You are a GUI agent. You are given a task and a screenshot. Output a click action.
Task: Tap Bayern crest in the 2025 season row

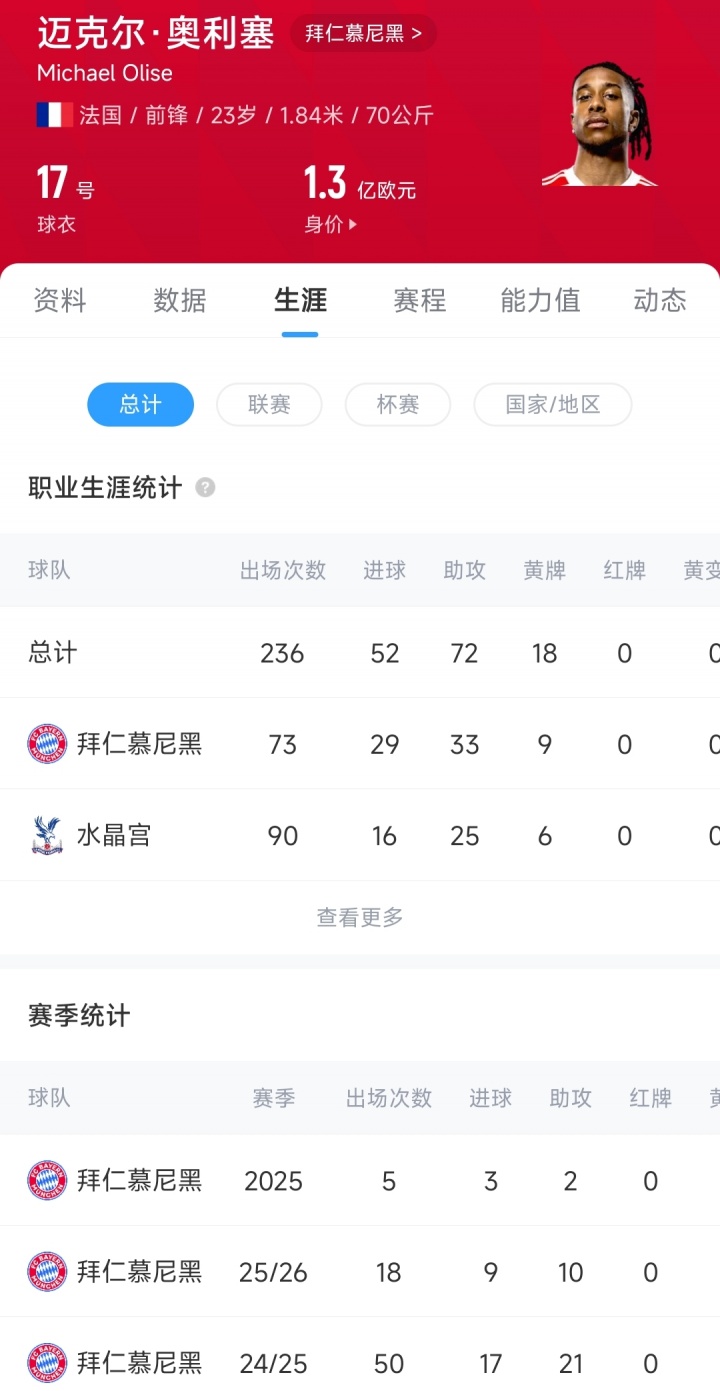47,1181
